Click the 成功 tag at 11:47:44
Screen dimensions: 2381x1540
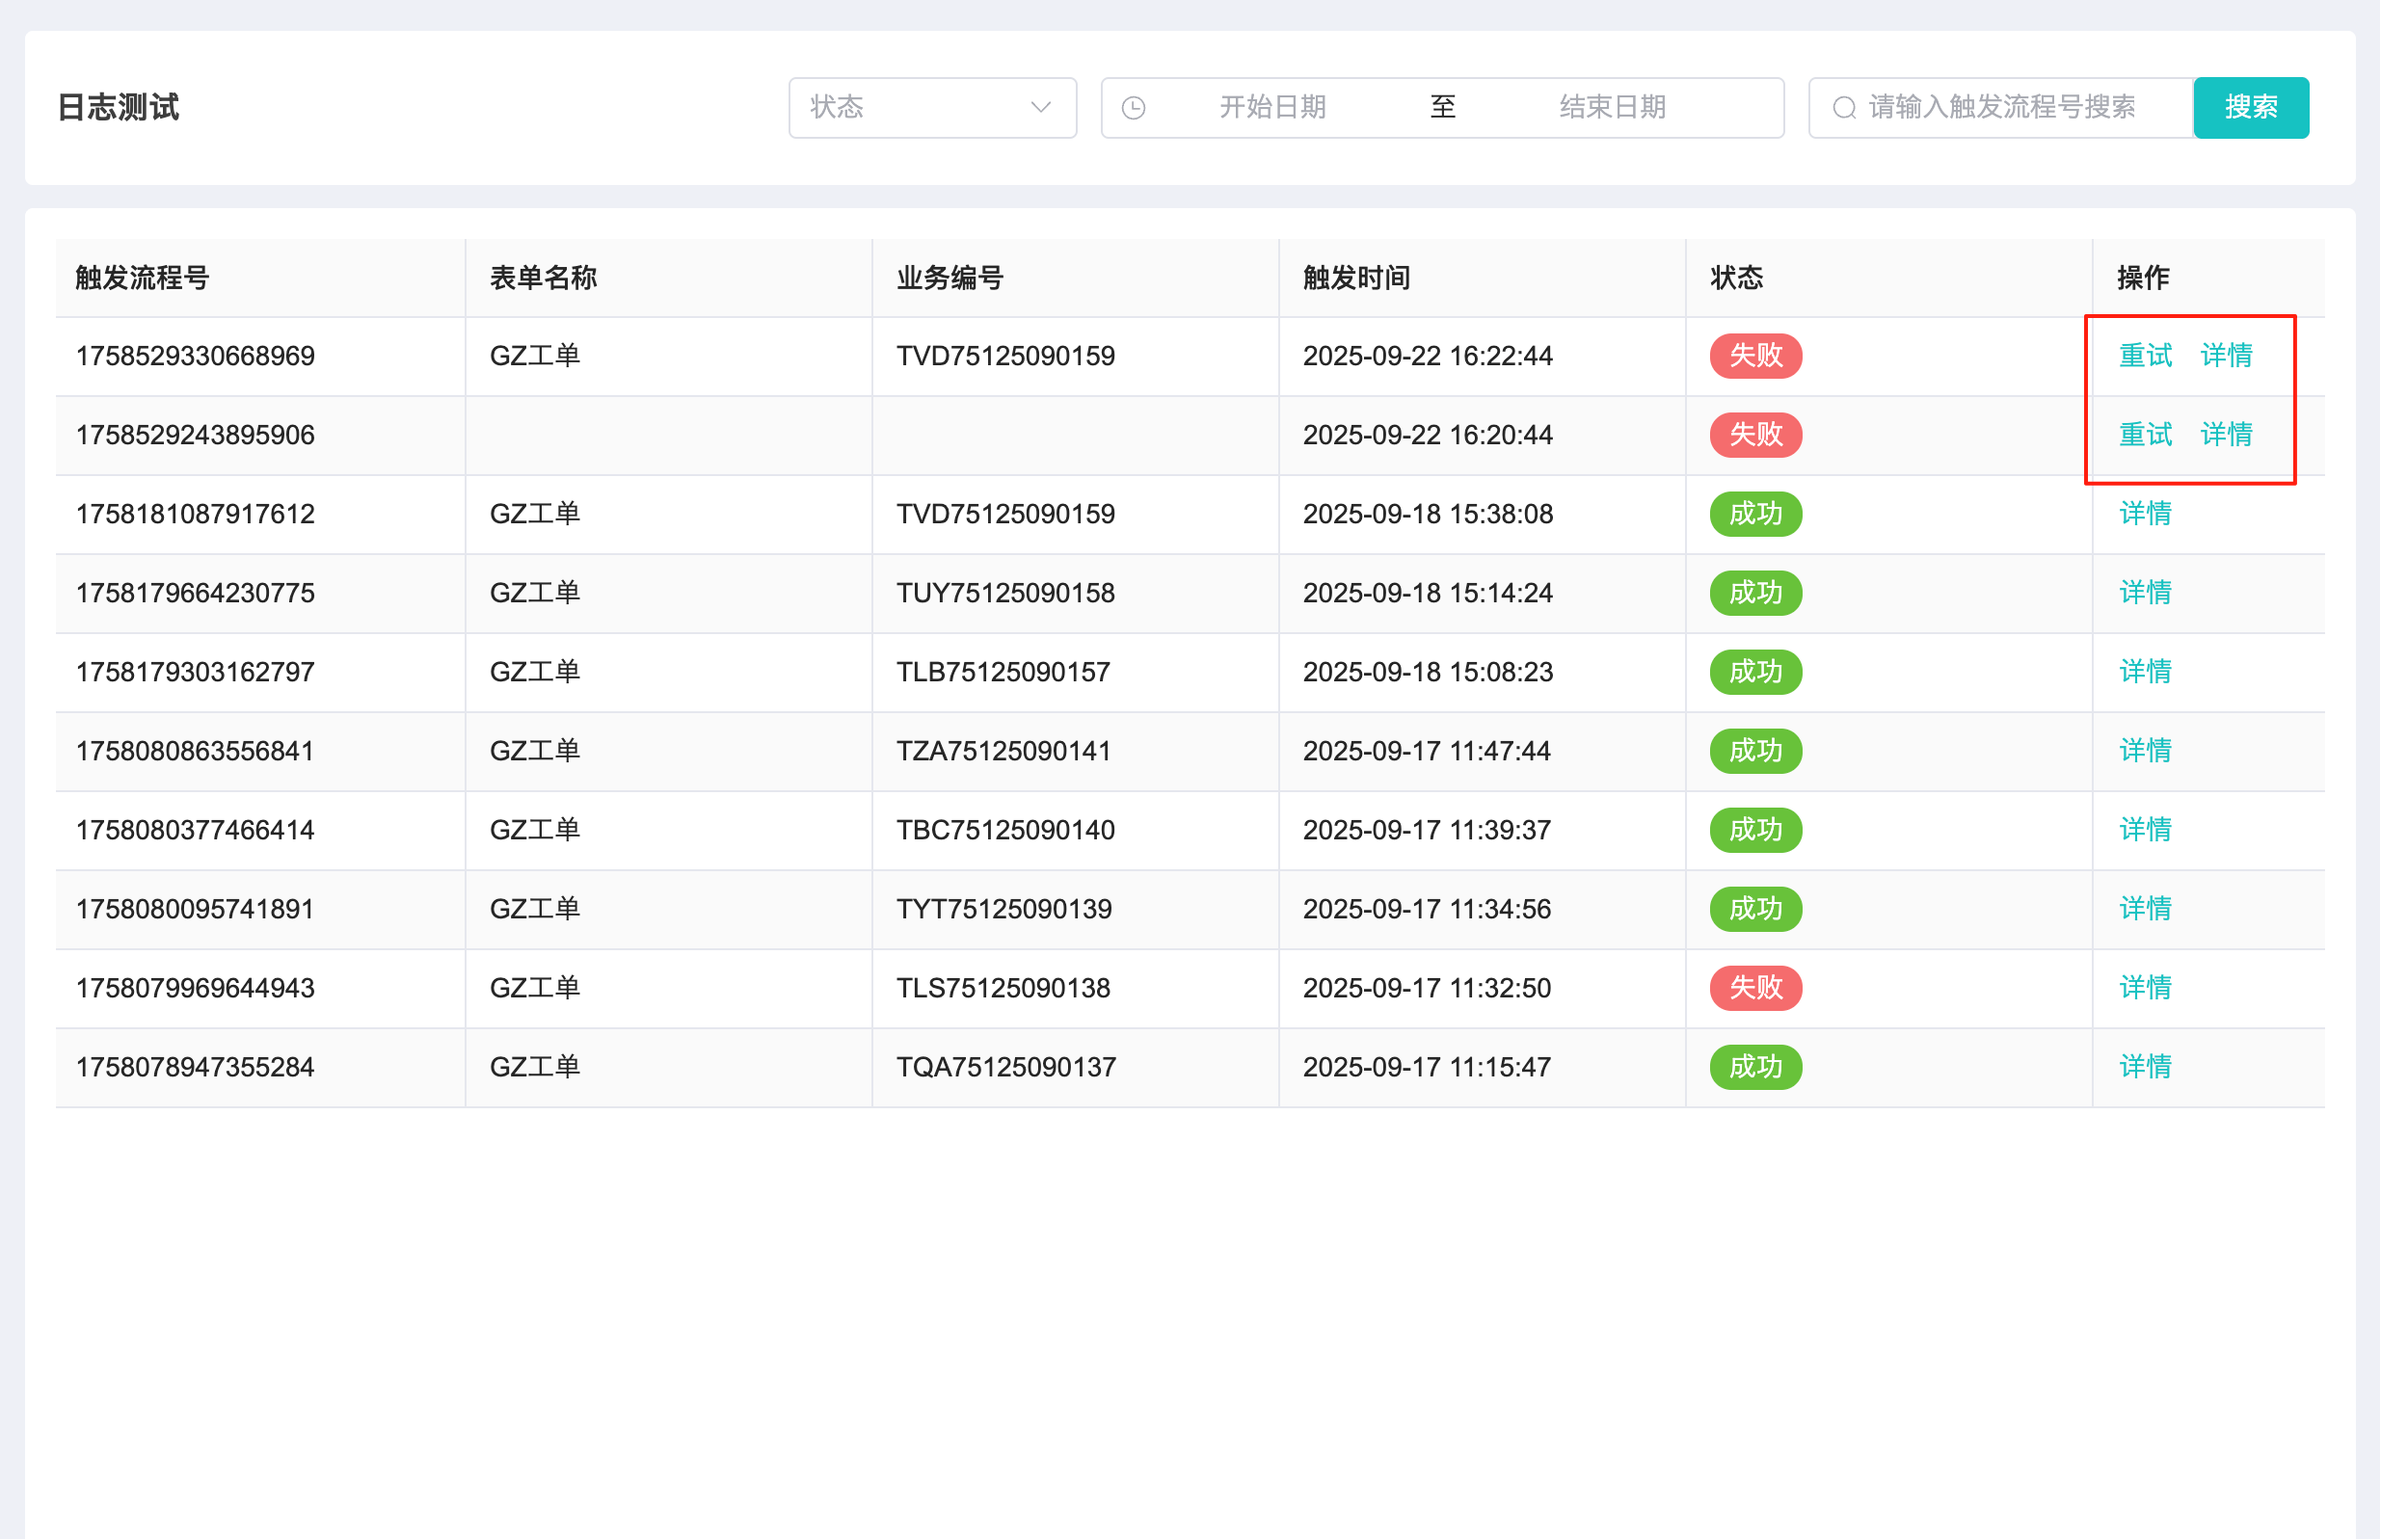click(x=1755, y=750)
